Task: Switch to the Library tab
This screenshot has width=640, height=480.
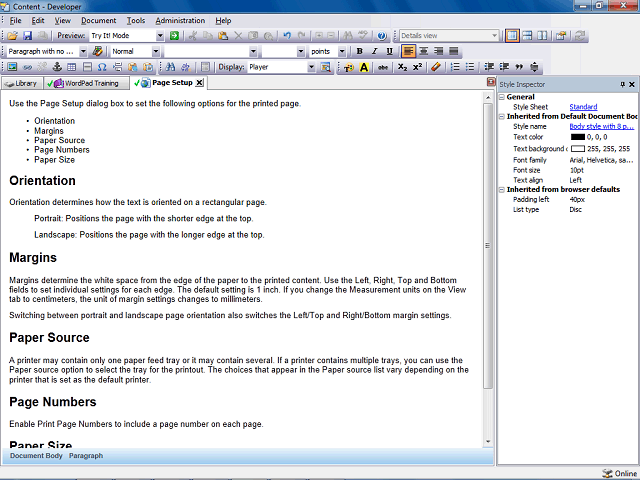Action: (x=22, y=83)
